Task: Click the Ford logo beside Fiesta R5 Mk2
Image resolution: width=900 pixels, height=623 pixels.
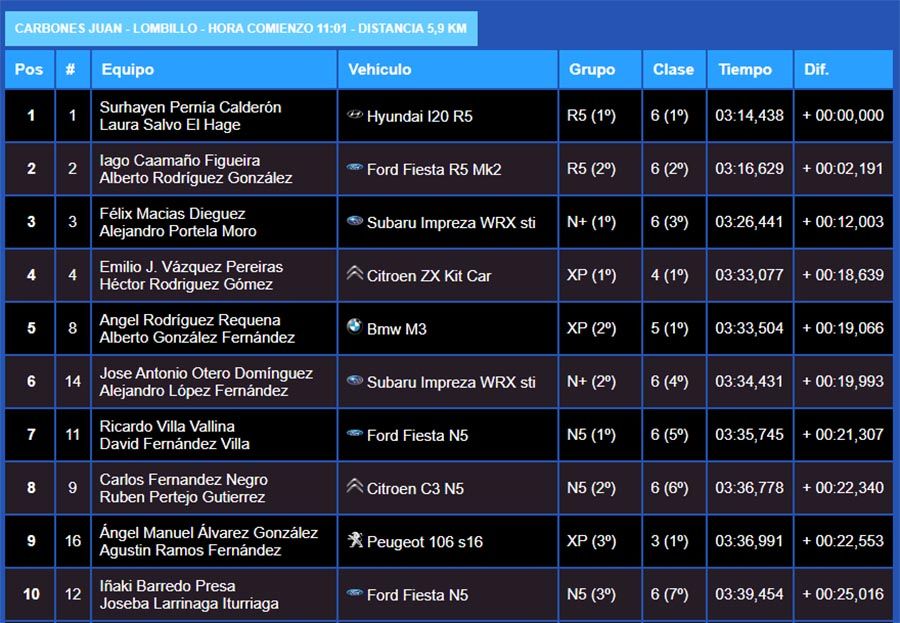Action: 354,168
